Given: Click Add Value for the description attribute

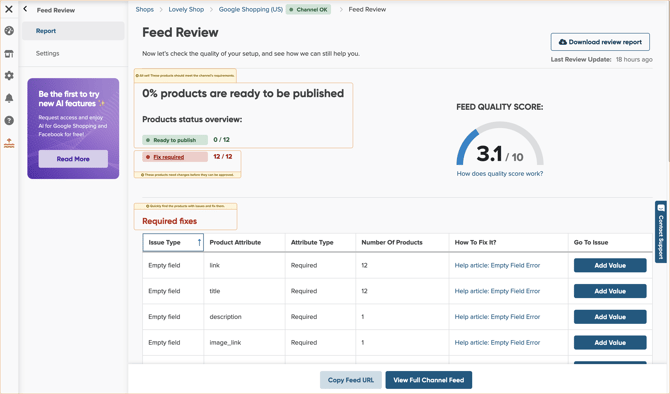Looking at the screenshot, I should 610,317.
